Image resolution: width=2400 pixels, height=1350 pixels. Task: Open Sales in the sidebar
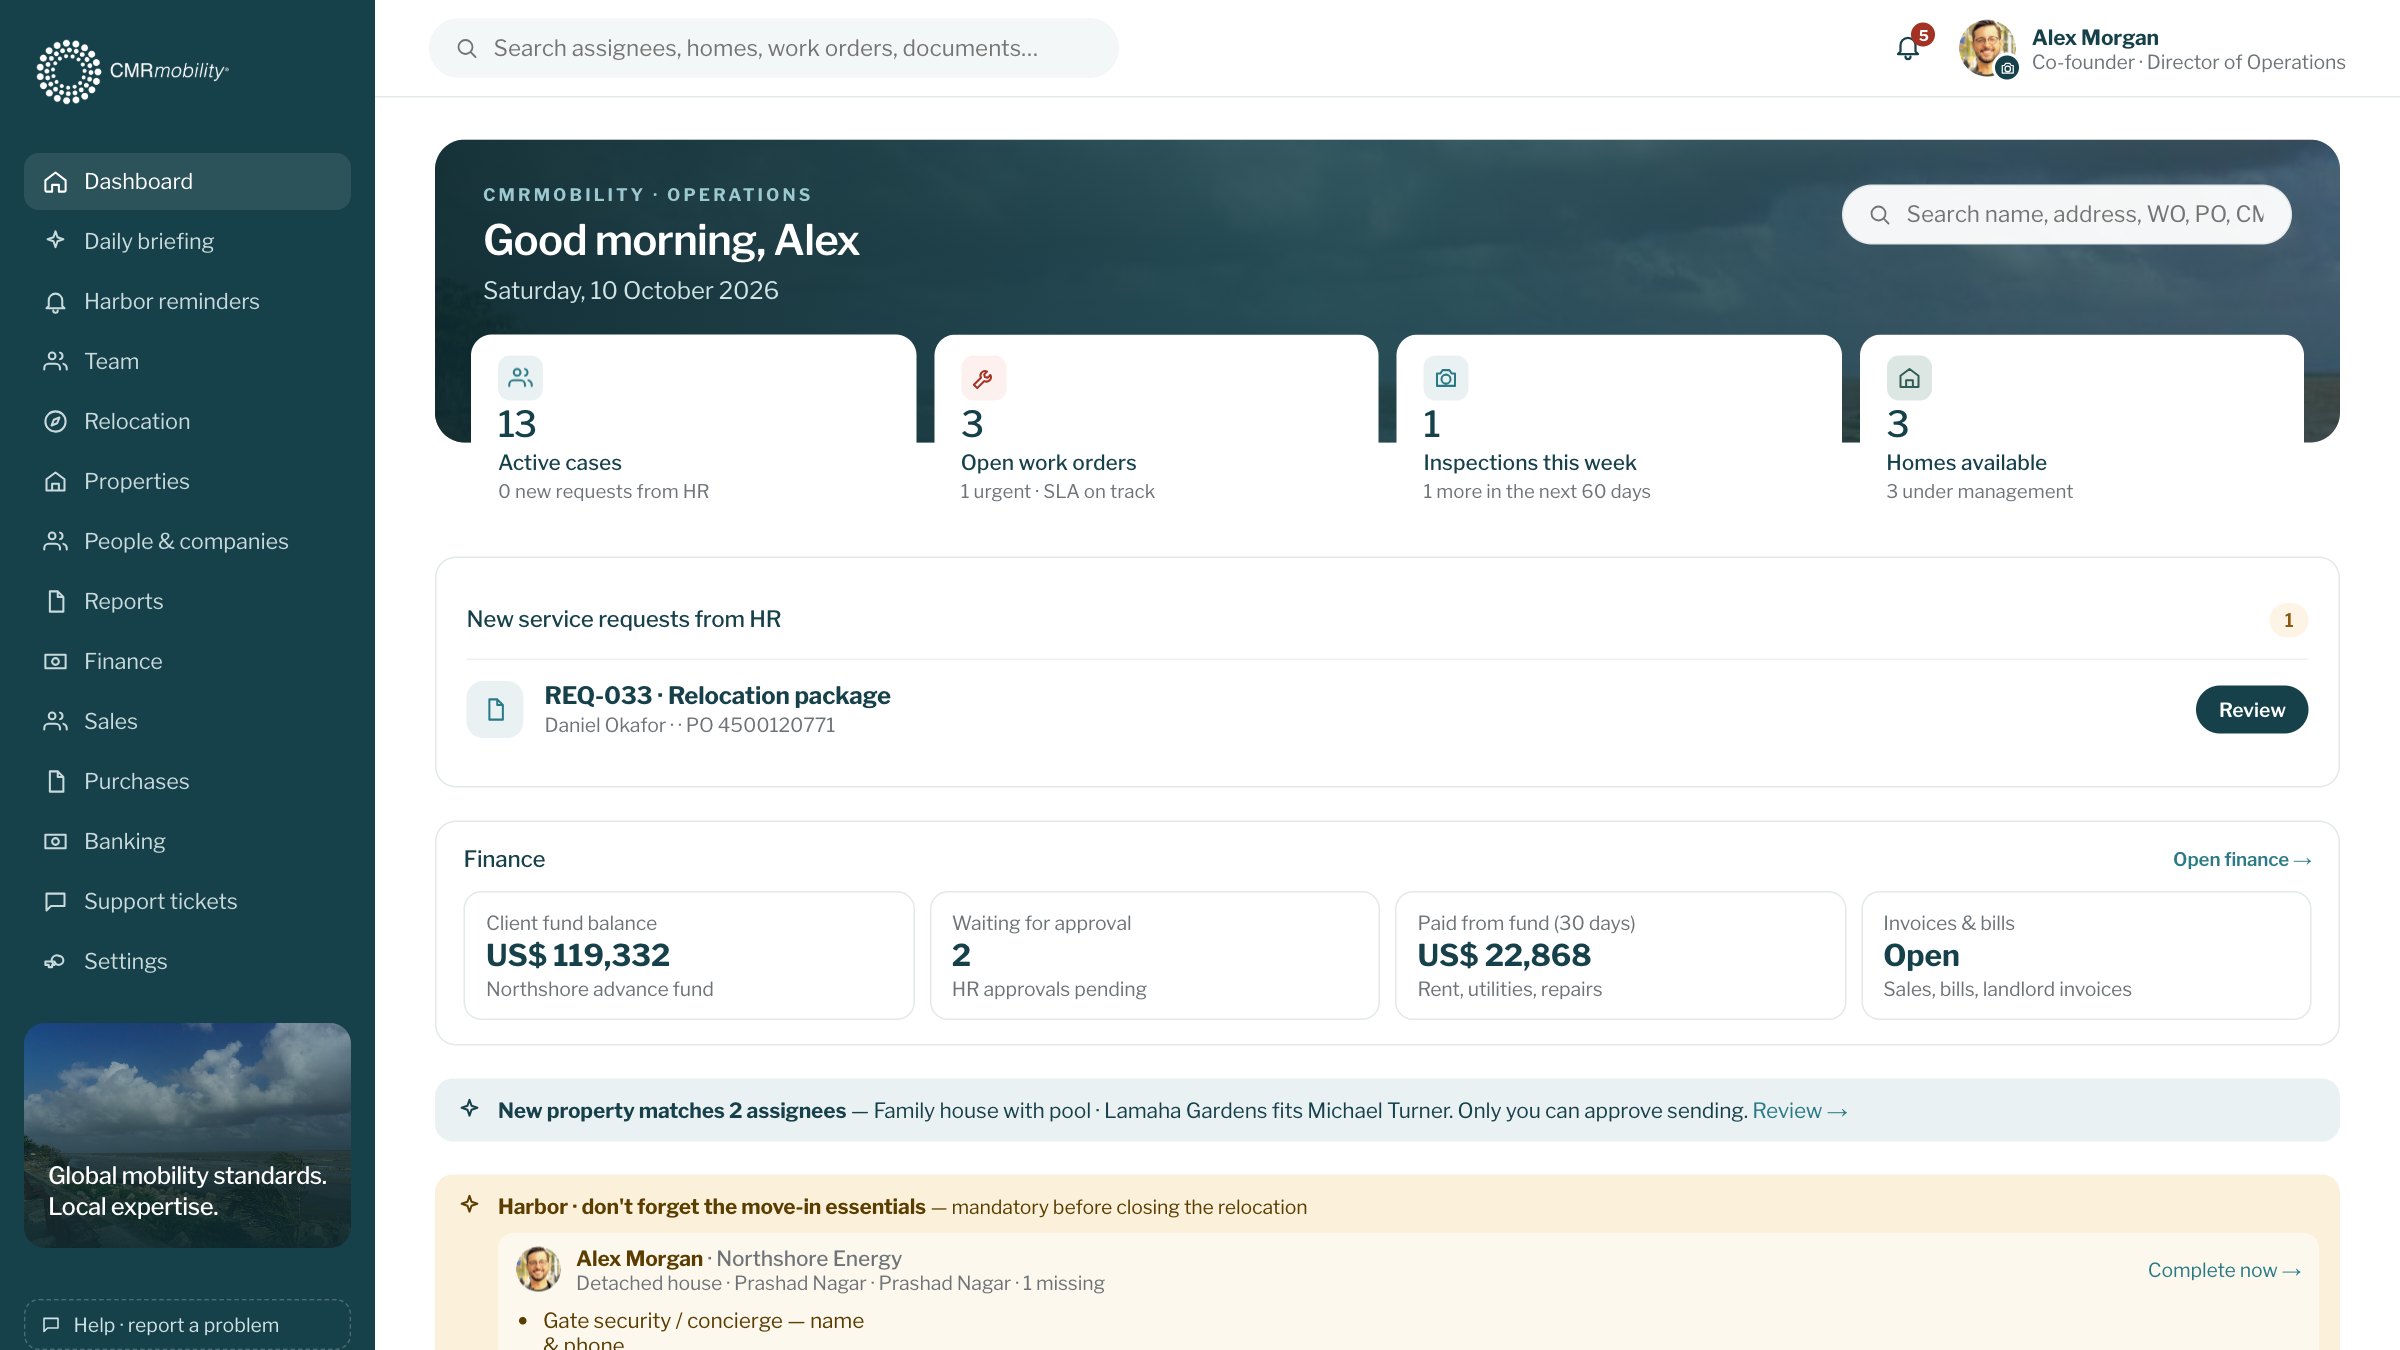coord(187,721)
